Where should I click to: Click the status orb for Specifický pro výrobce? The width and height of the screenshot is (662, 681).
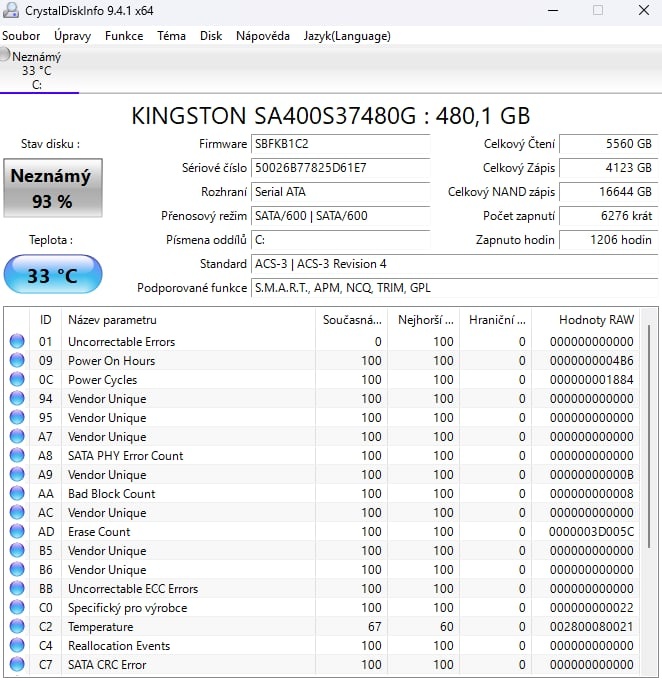(17, 608)
